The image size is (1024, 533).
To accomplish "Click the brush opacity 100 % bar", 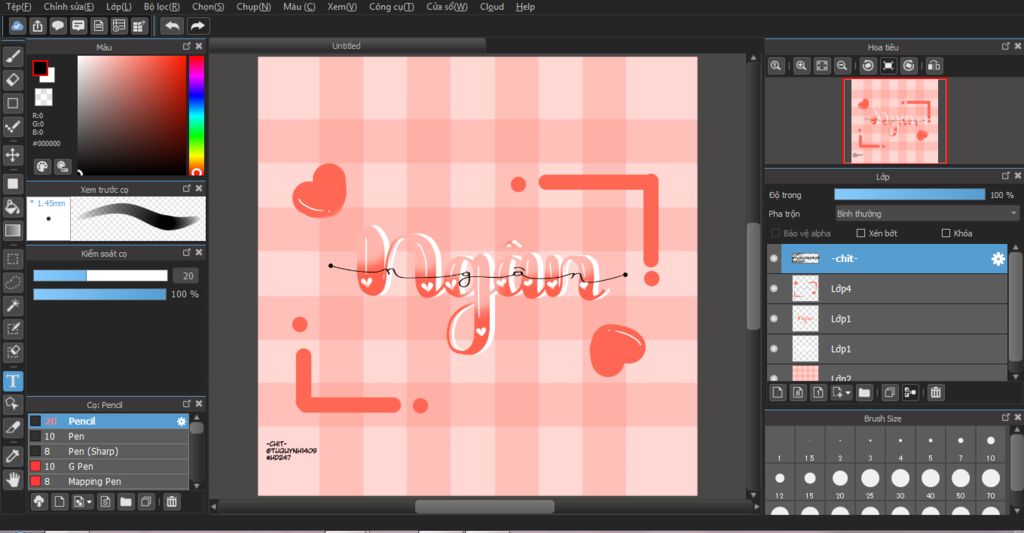I will pos(100,295).
